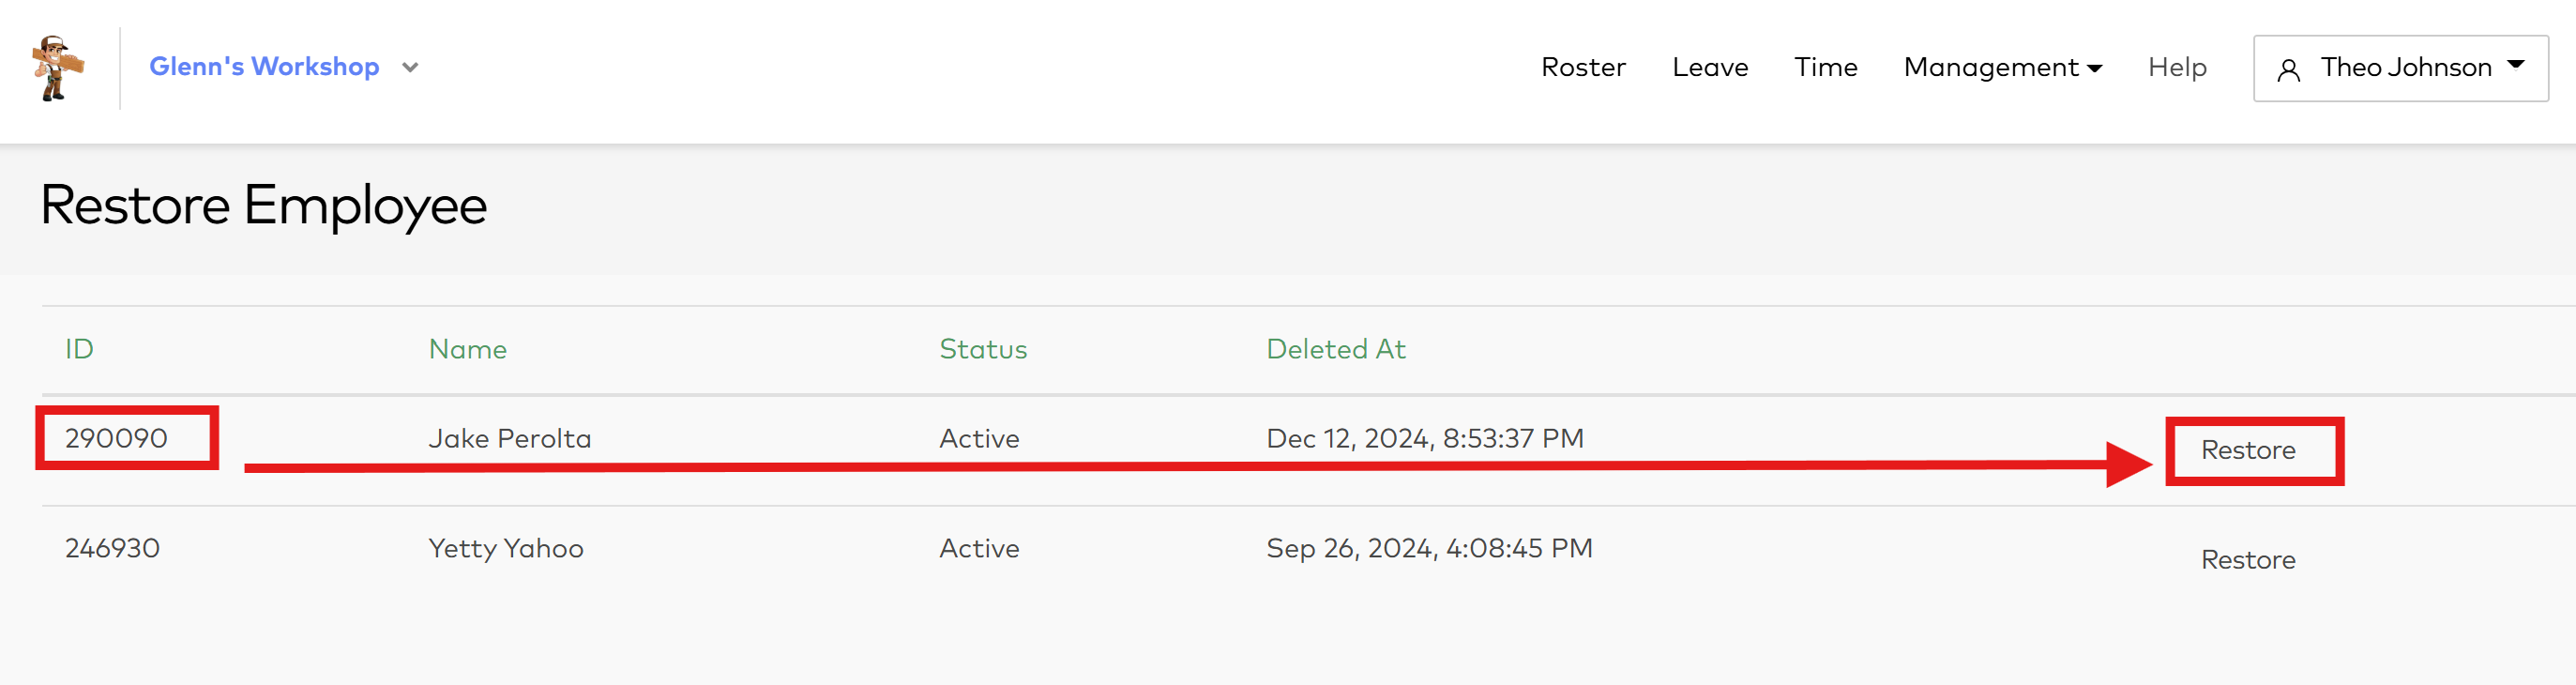Select employee ID 290090
Viewport: 2576px width, 685px height.
click(116, 438)
